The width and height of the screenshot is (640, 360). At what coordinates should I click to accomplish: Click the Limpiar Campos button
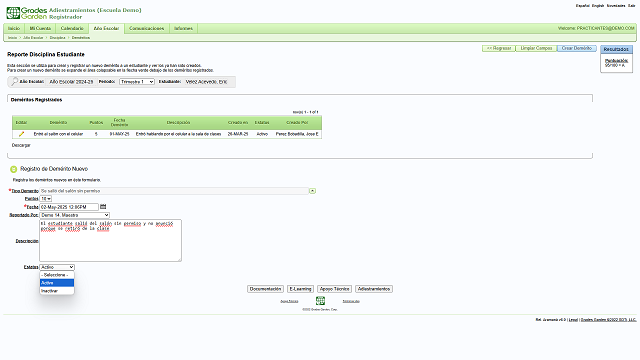pos(536,48)
